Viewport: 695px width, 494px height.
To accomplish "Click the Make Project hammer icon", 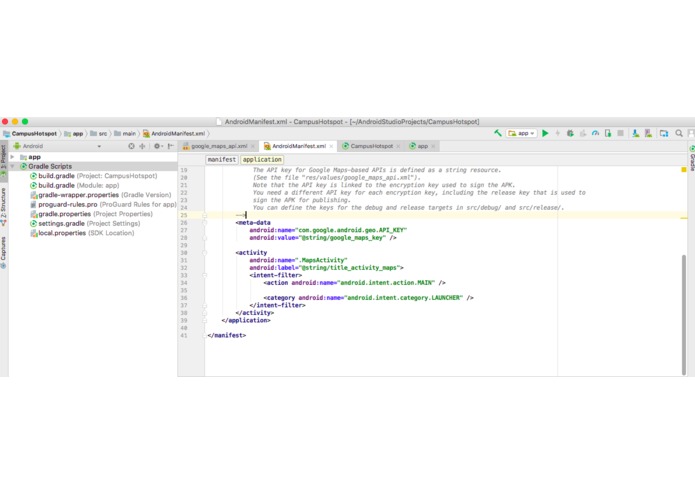I will (x=498, y=133).
